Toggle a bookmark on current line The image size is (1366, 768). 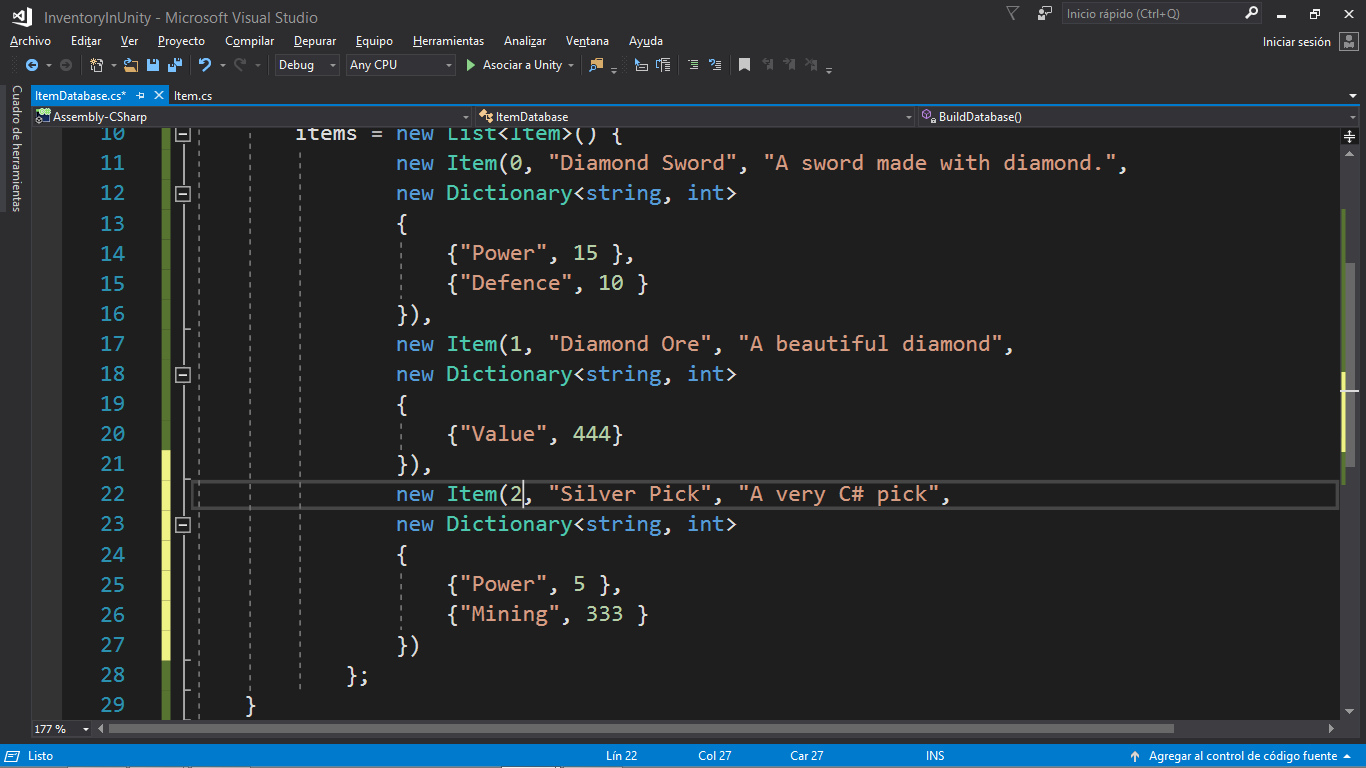745,65
